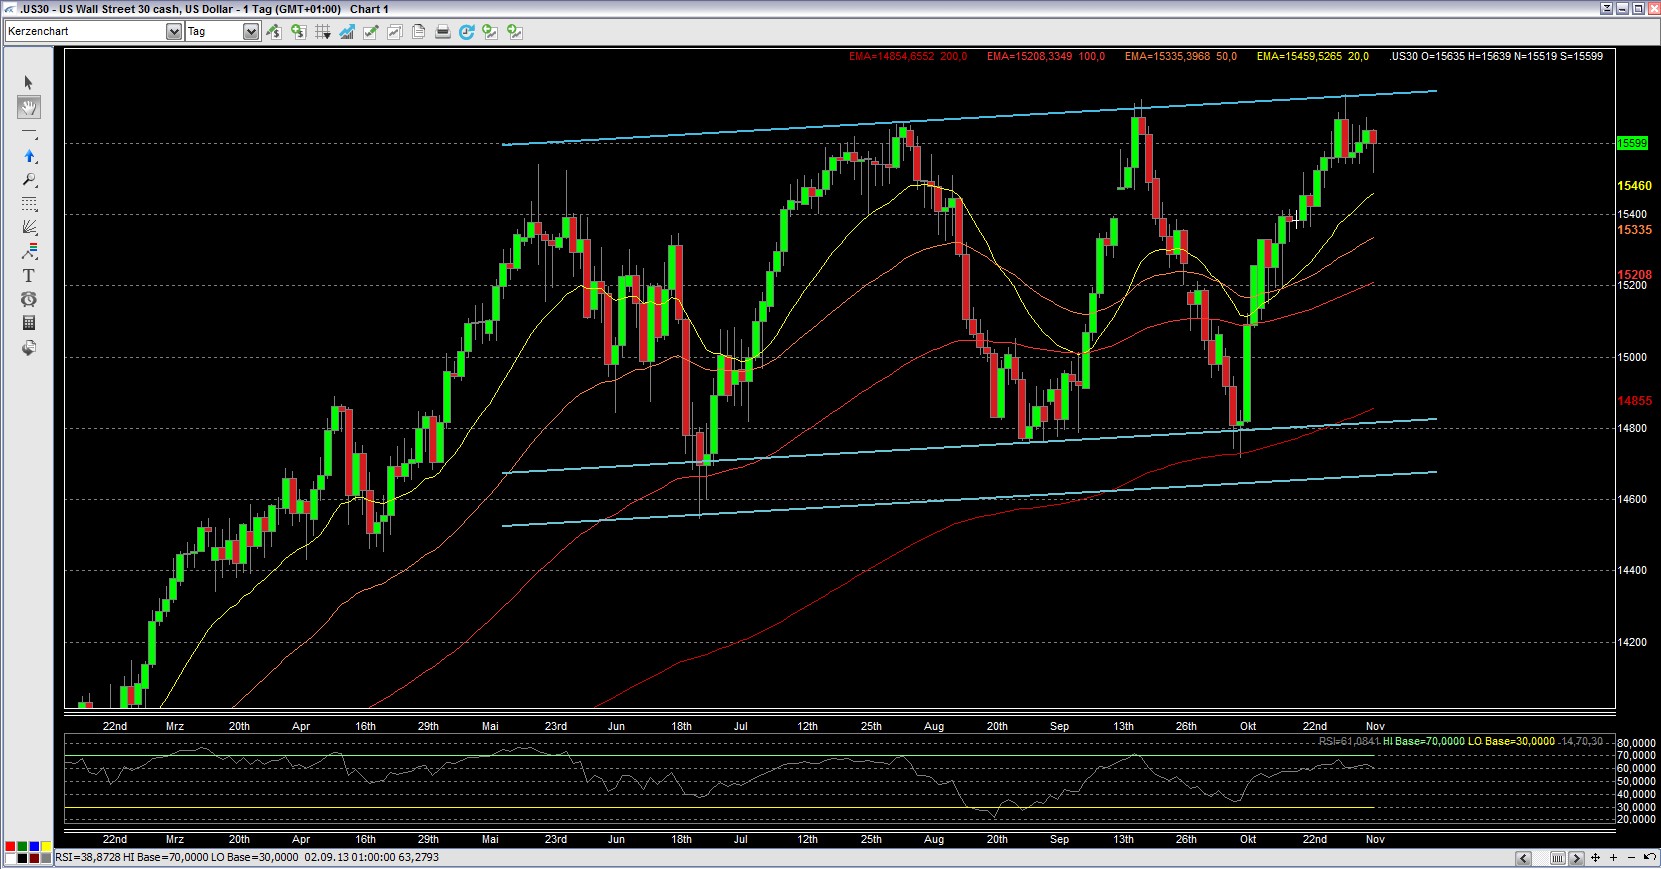Pick the horizontal line drawing tool
Screen dimensions: 1661x869
pos(28,132)
